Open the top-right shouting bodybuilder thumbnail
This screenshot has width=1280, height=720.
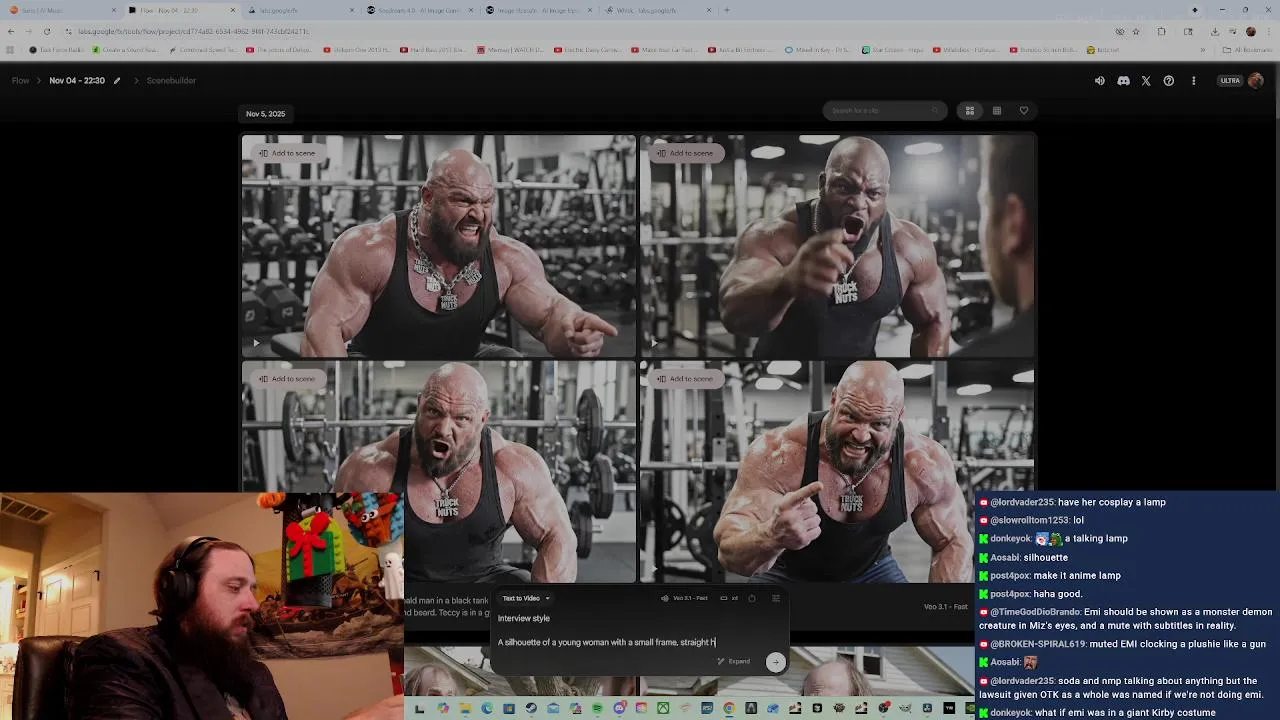click(x=837, y=246)
